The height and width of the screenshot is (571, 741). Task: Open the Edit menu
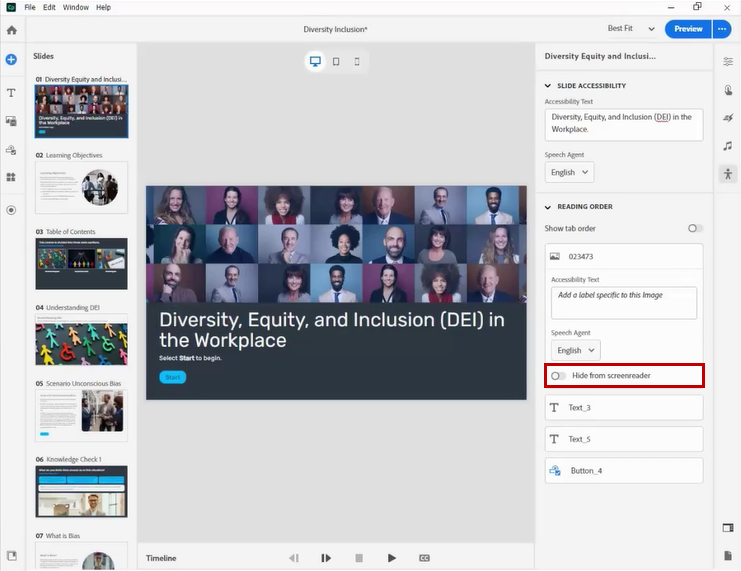[49, 7]
